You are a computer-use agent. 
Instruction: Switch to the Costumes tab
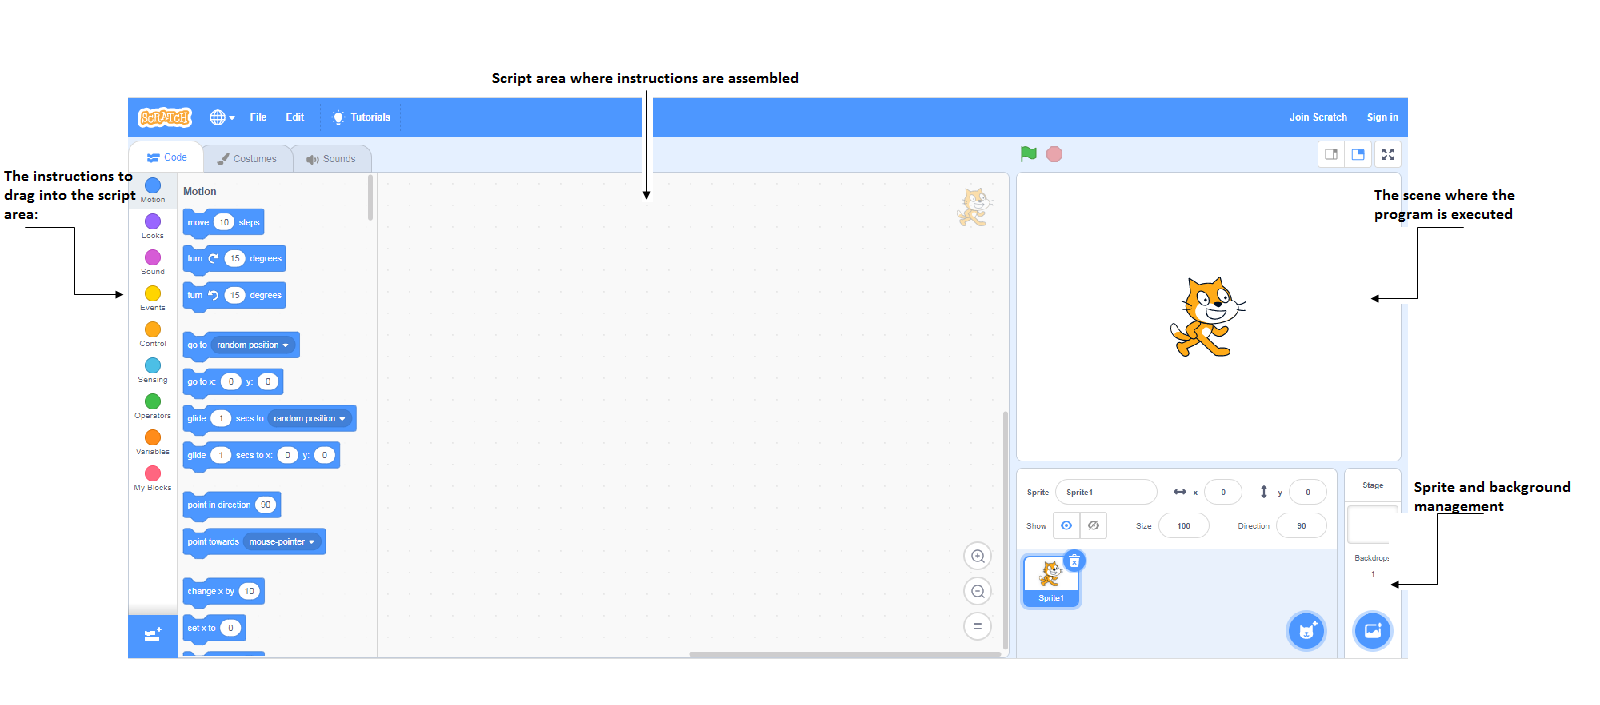tap(247, 159)
